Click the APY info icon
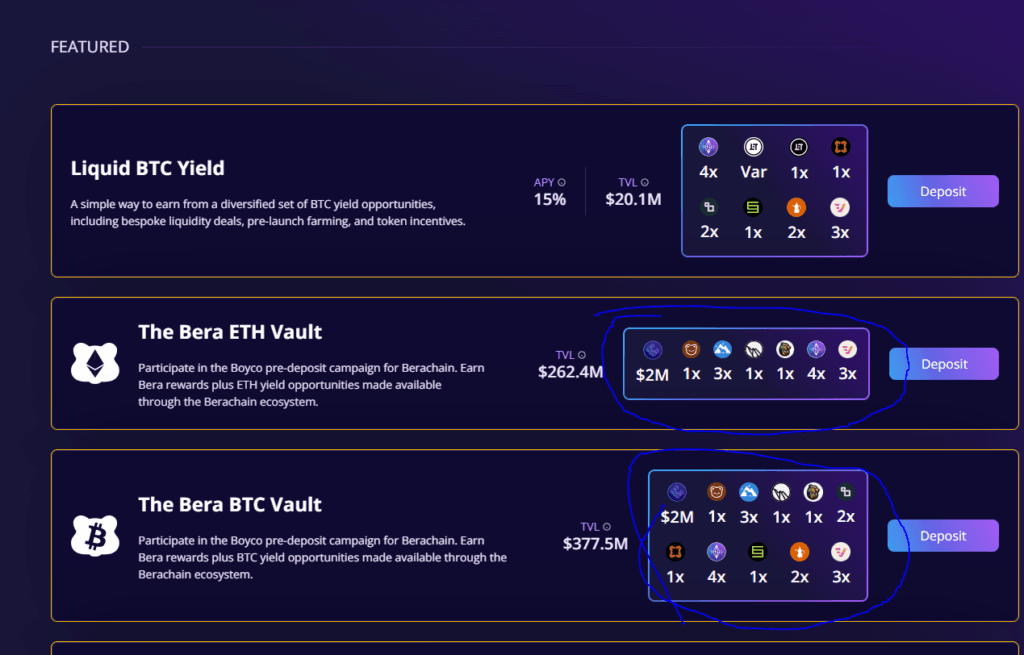 pyautogui.click(x=562, y=182)
